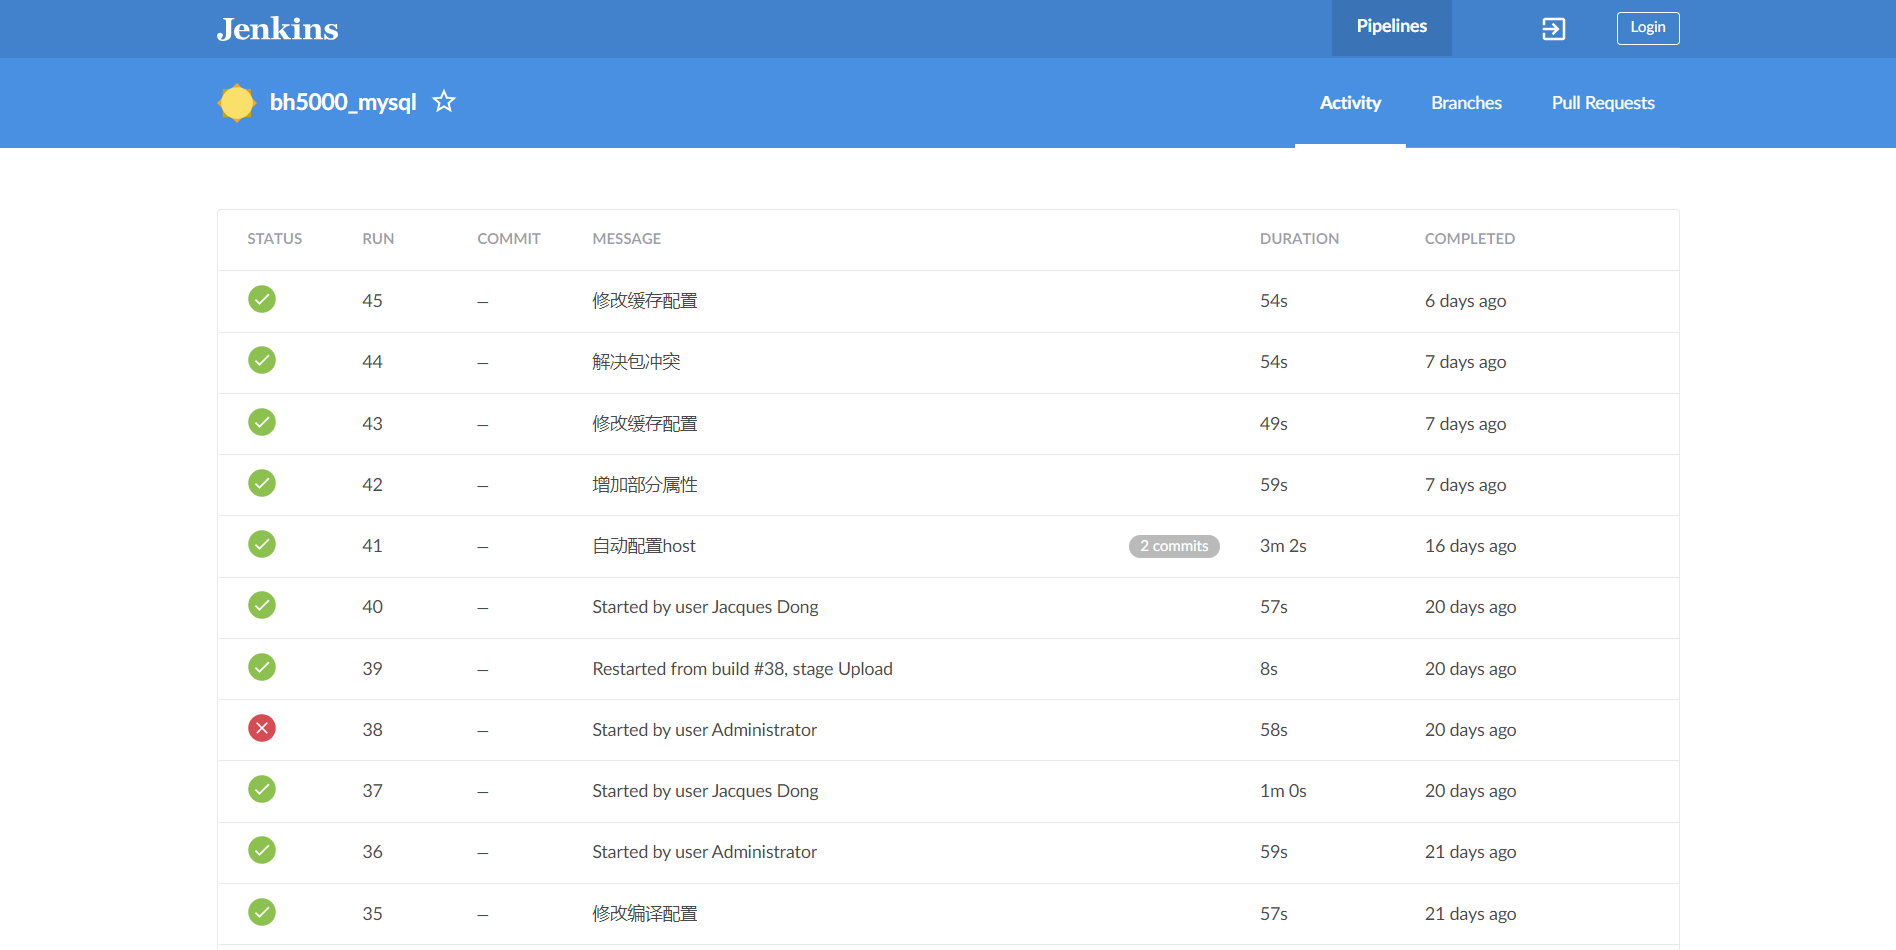Click the success status icon for run 35

[x=262, y=912]
